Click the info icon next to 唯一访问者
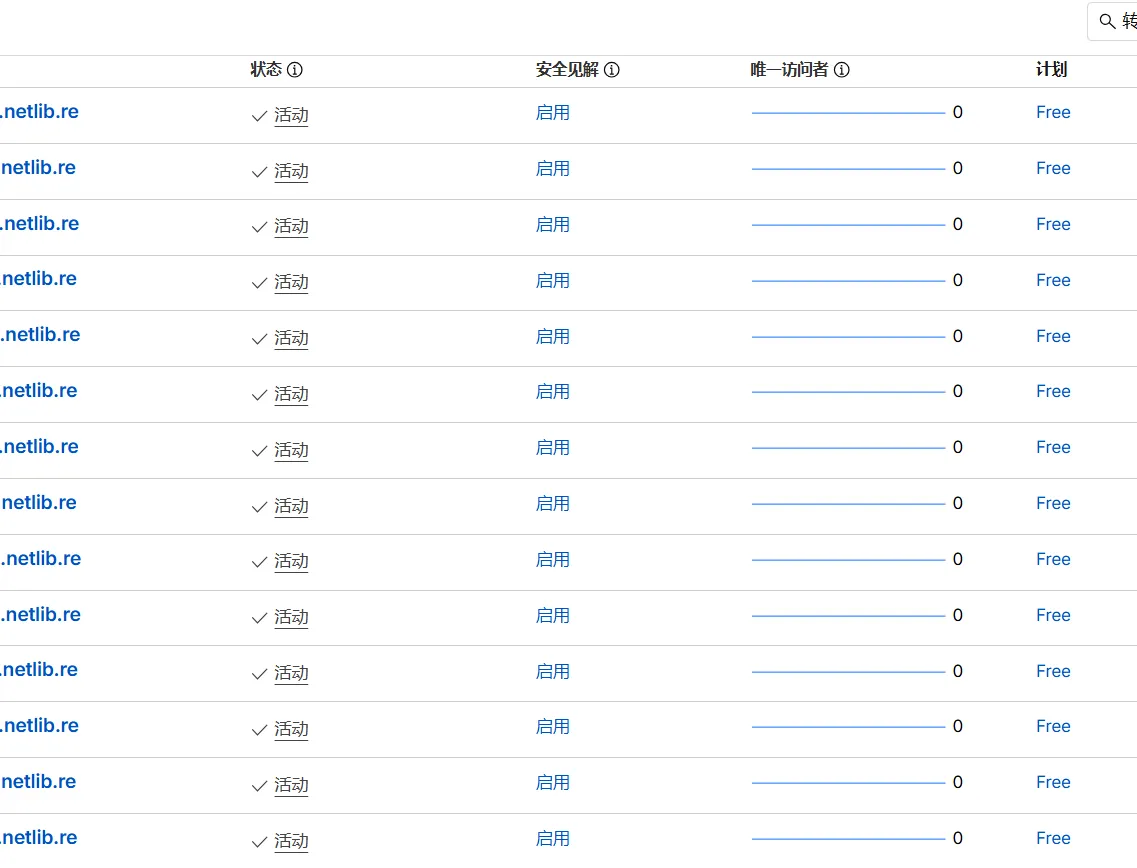Image resolution: width=1137 pixels, height=868 pixels. [842, 70]
